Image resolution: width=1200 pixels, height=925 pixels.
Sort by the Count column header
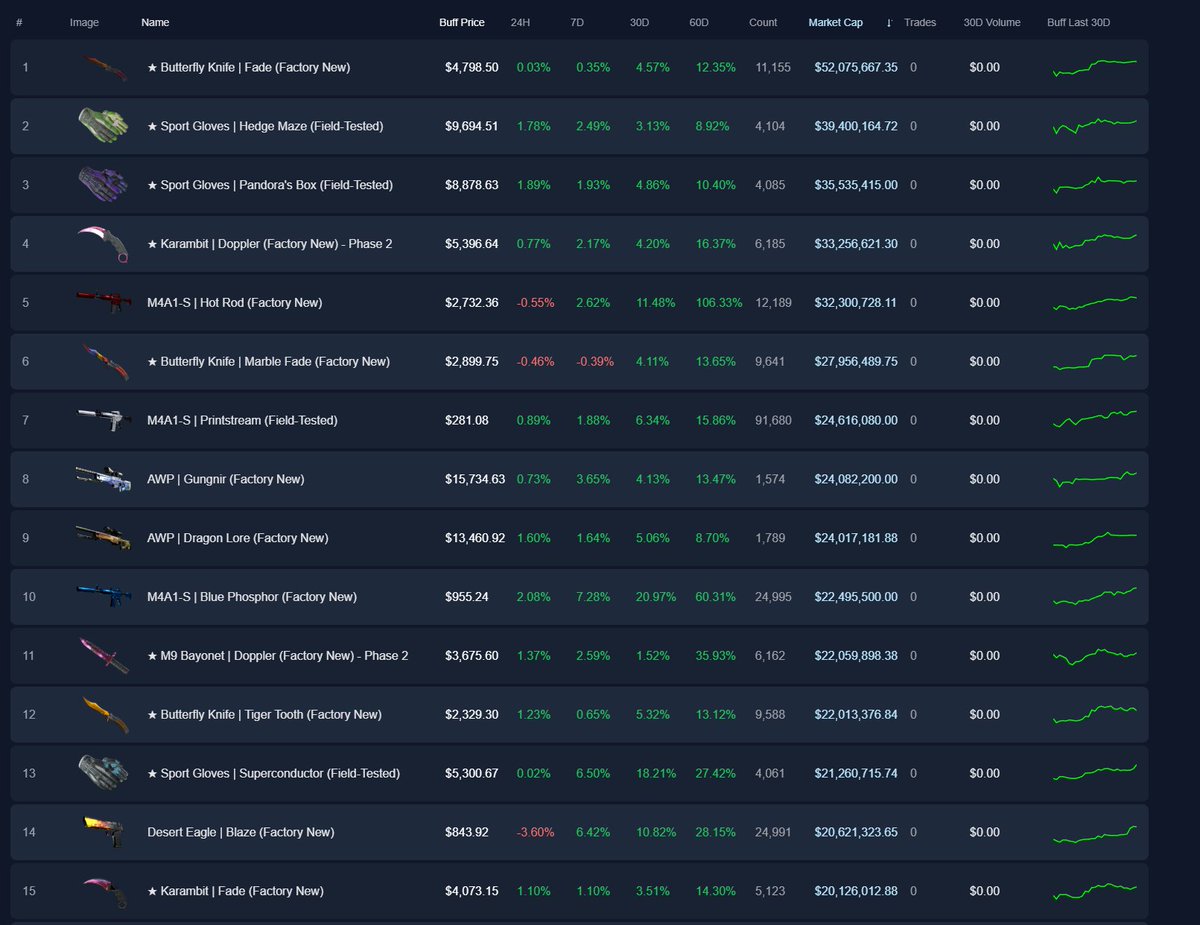pyautogui.click(x=763, y=22)
